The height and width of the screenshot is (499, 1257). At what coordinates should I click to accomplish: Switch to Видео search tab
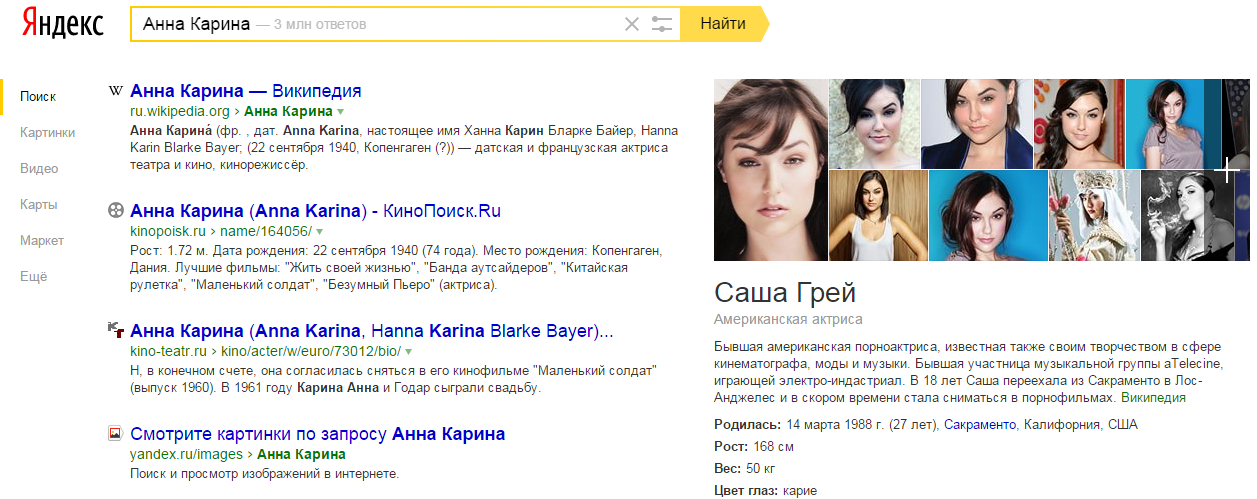[x=39, y=169]
